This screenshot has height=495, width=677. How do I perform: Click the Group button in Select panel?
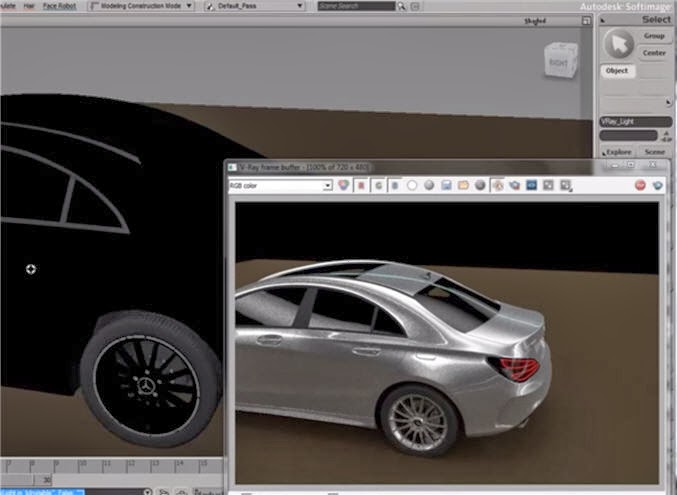[x=654, y=36]
